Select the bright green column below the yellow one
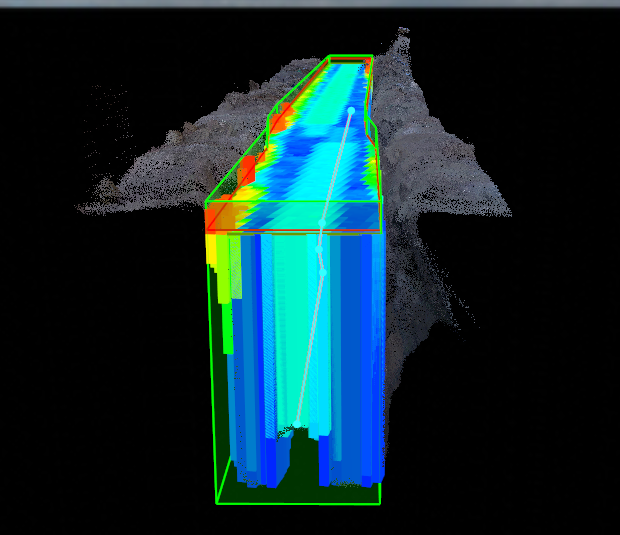620x535 pixels. tap(227, 320)
